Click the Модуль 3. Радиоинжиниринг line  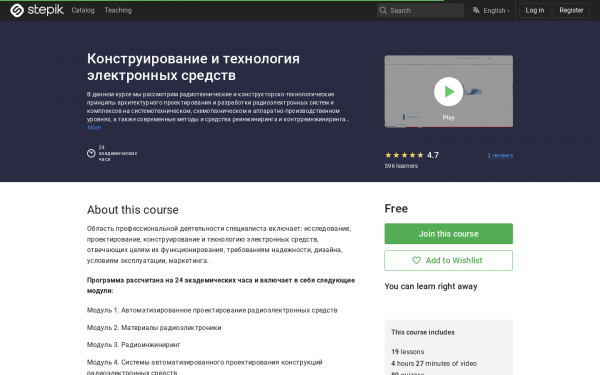[134, 344]
